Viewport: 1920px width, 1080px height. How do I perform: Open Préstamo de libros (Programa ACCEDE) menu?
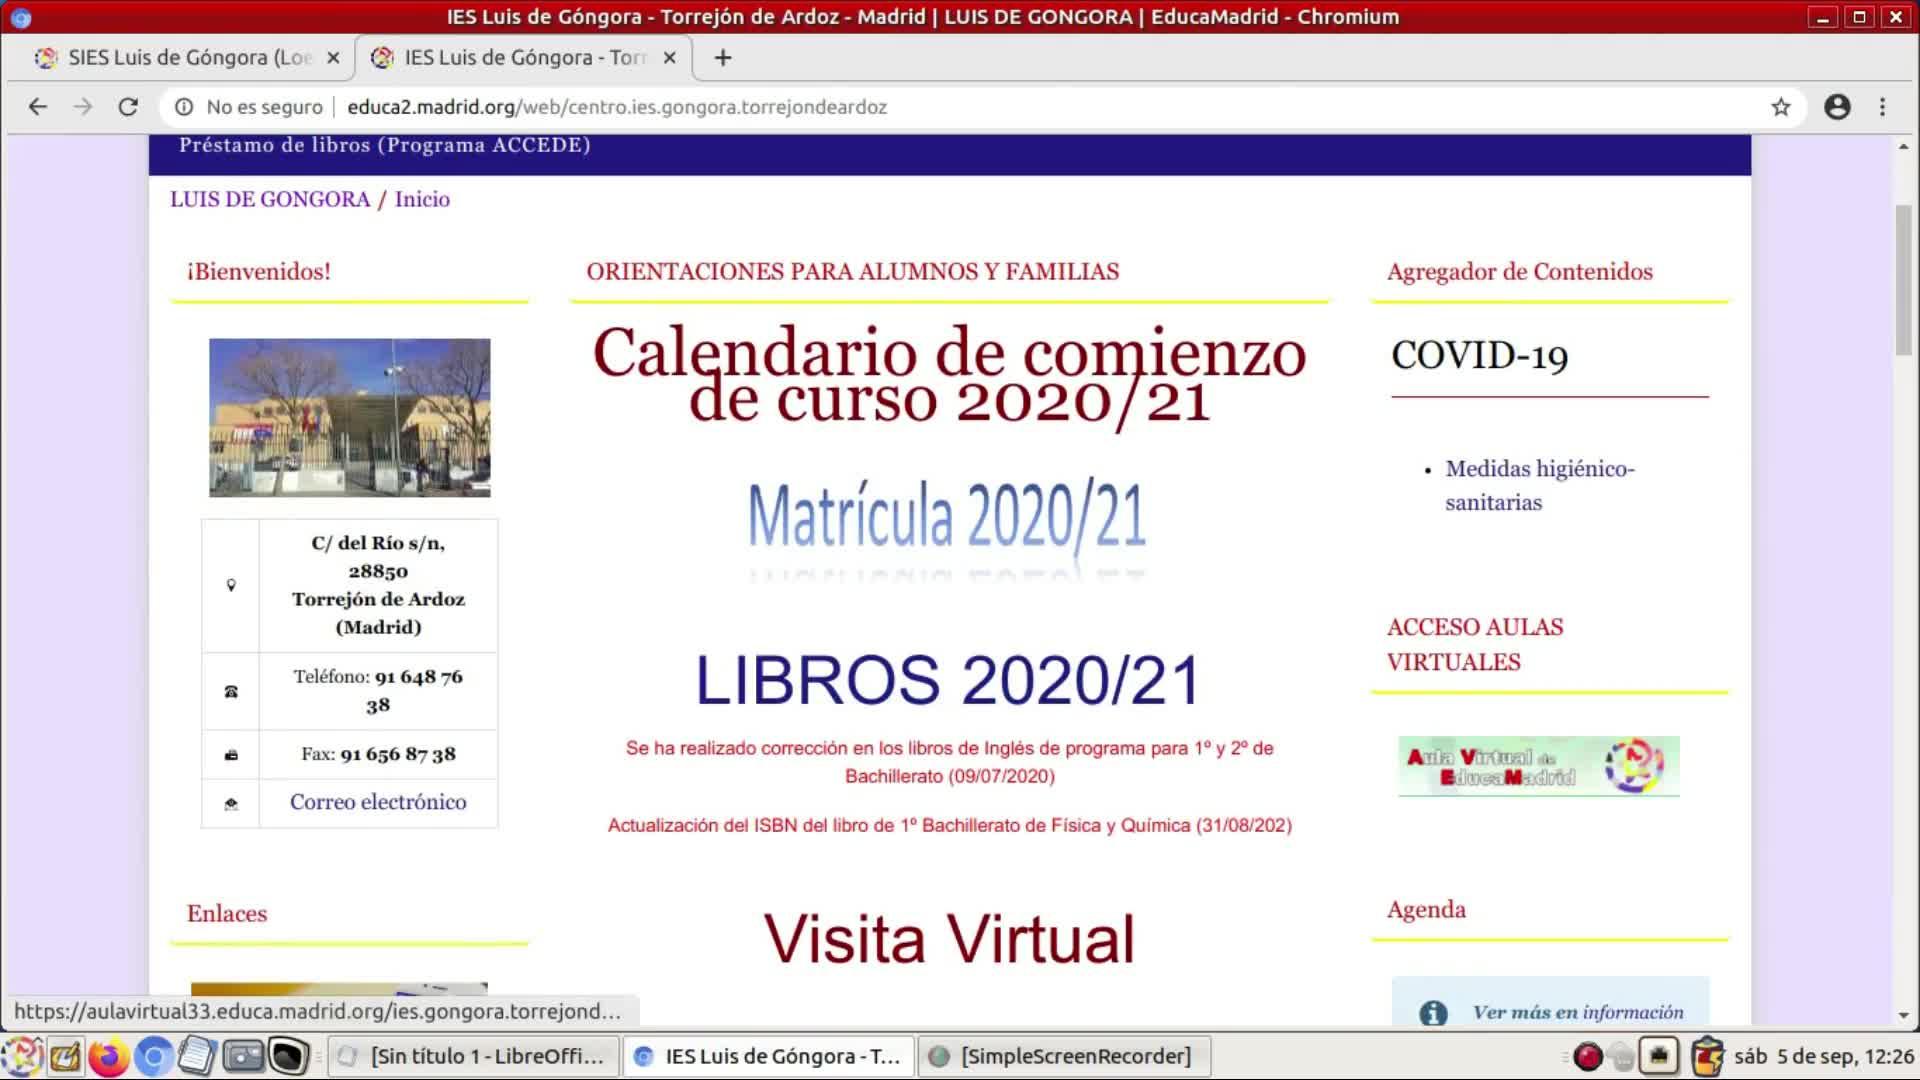click(384, 145)
